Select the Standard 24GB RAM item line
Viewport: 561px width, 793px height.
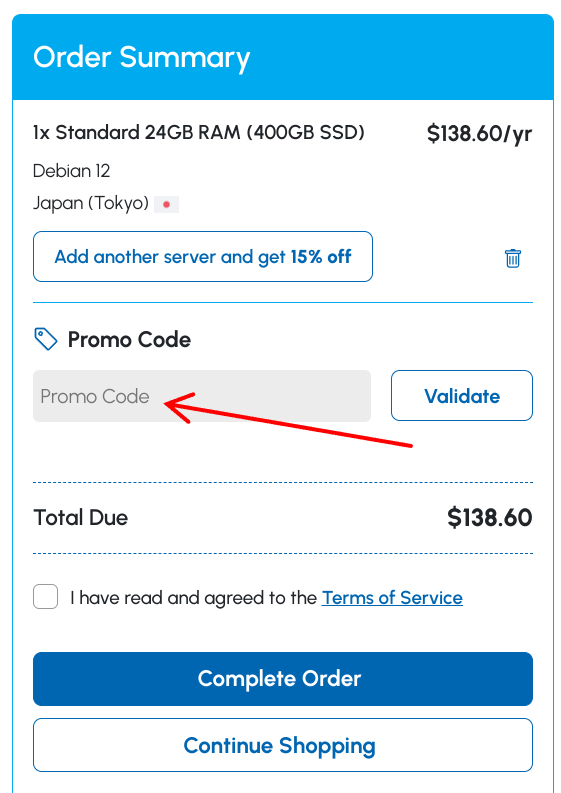pyautogui.click(x=199, y=133)
